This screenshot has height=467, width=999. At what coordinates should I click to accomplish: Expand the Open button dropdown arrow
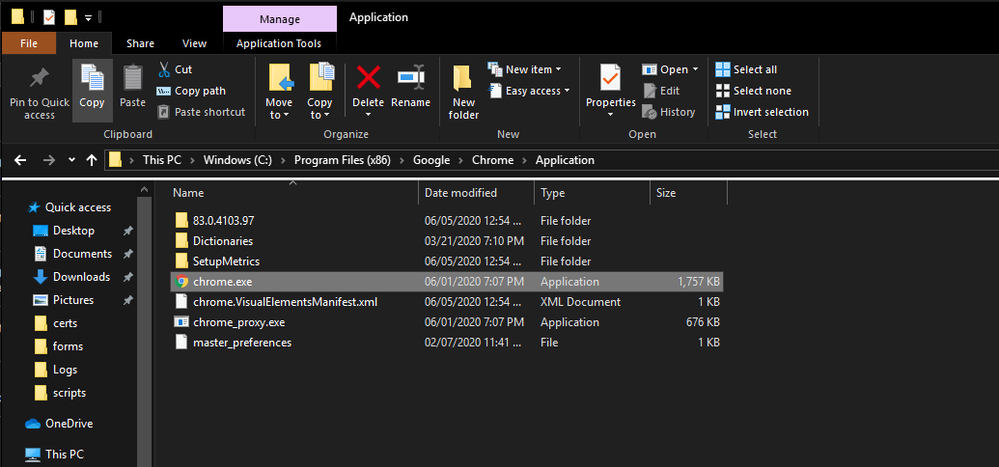[695, 69]
